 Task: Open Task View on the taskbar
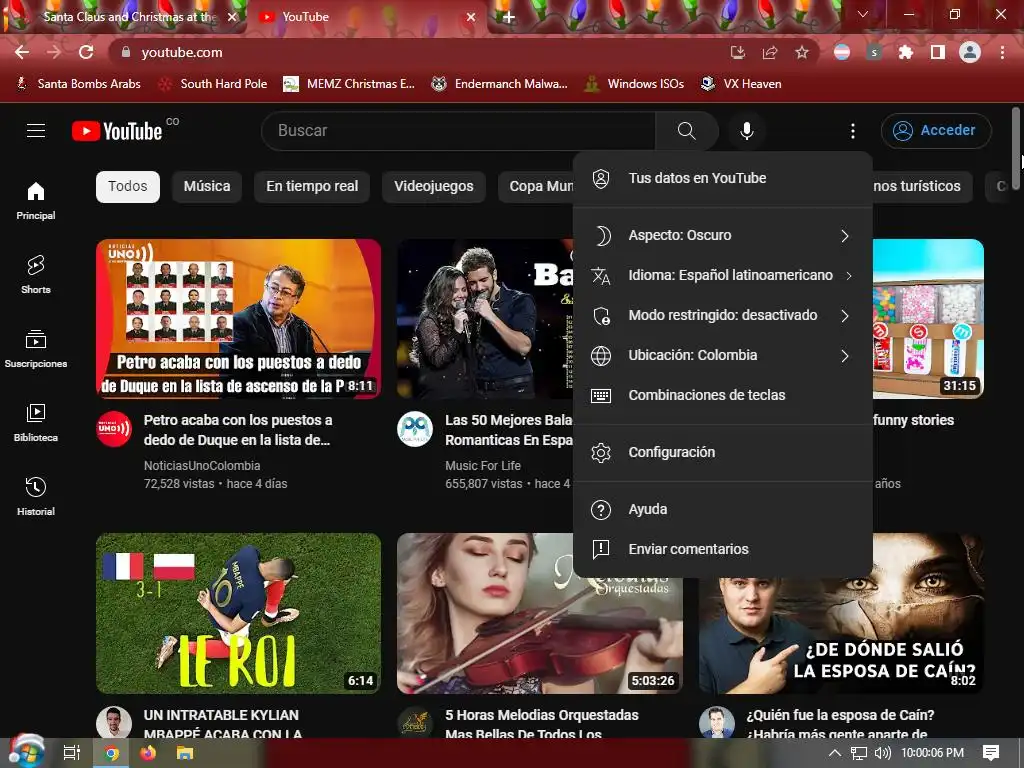72,753
